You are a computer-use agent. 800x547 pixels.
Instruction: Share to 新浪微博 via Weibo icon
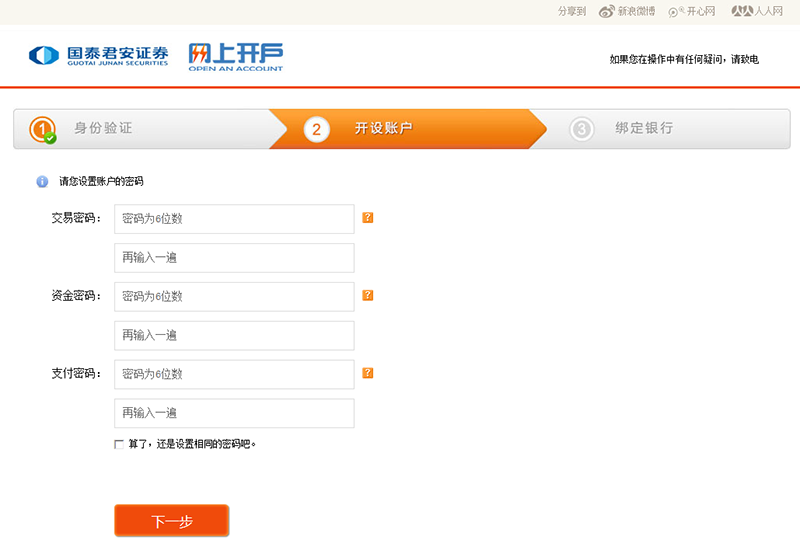(606, 12)
